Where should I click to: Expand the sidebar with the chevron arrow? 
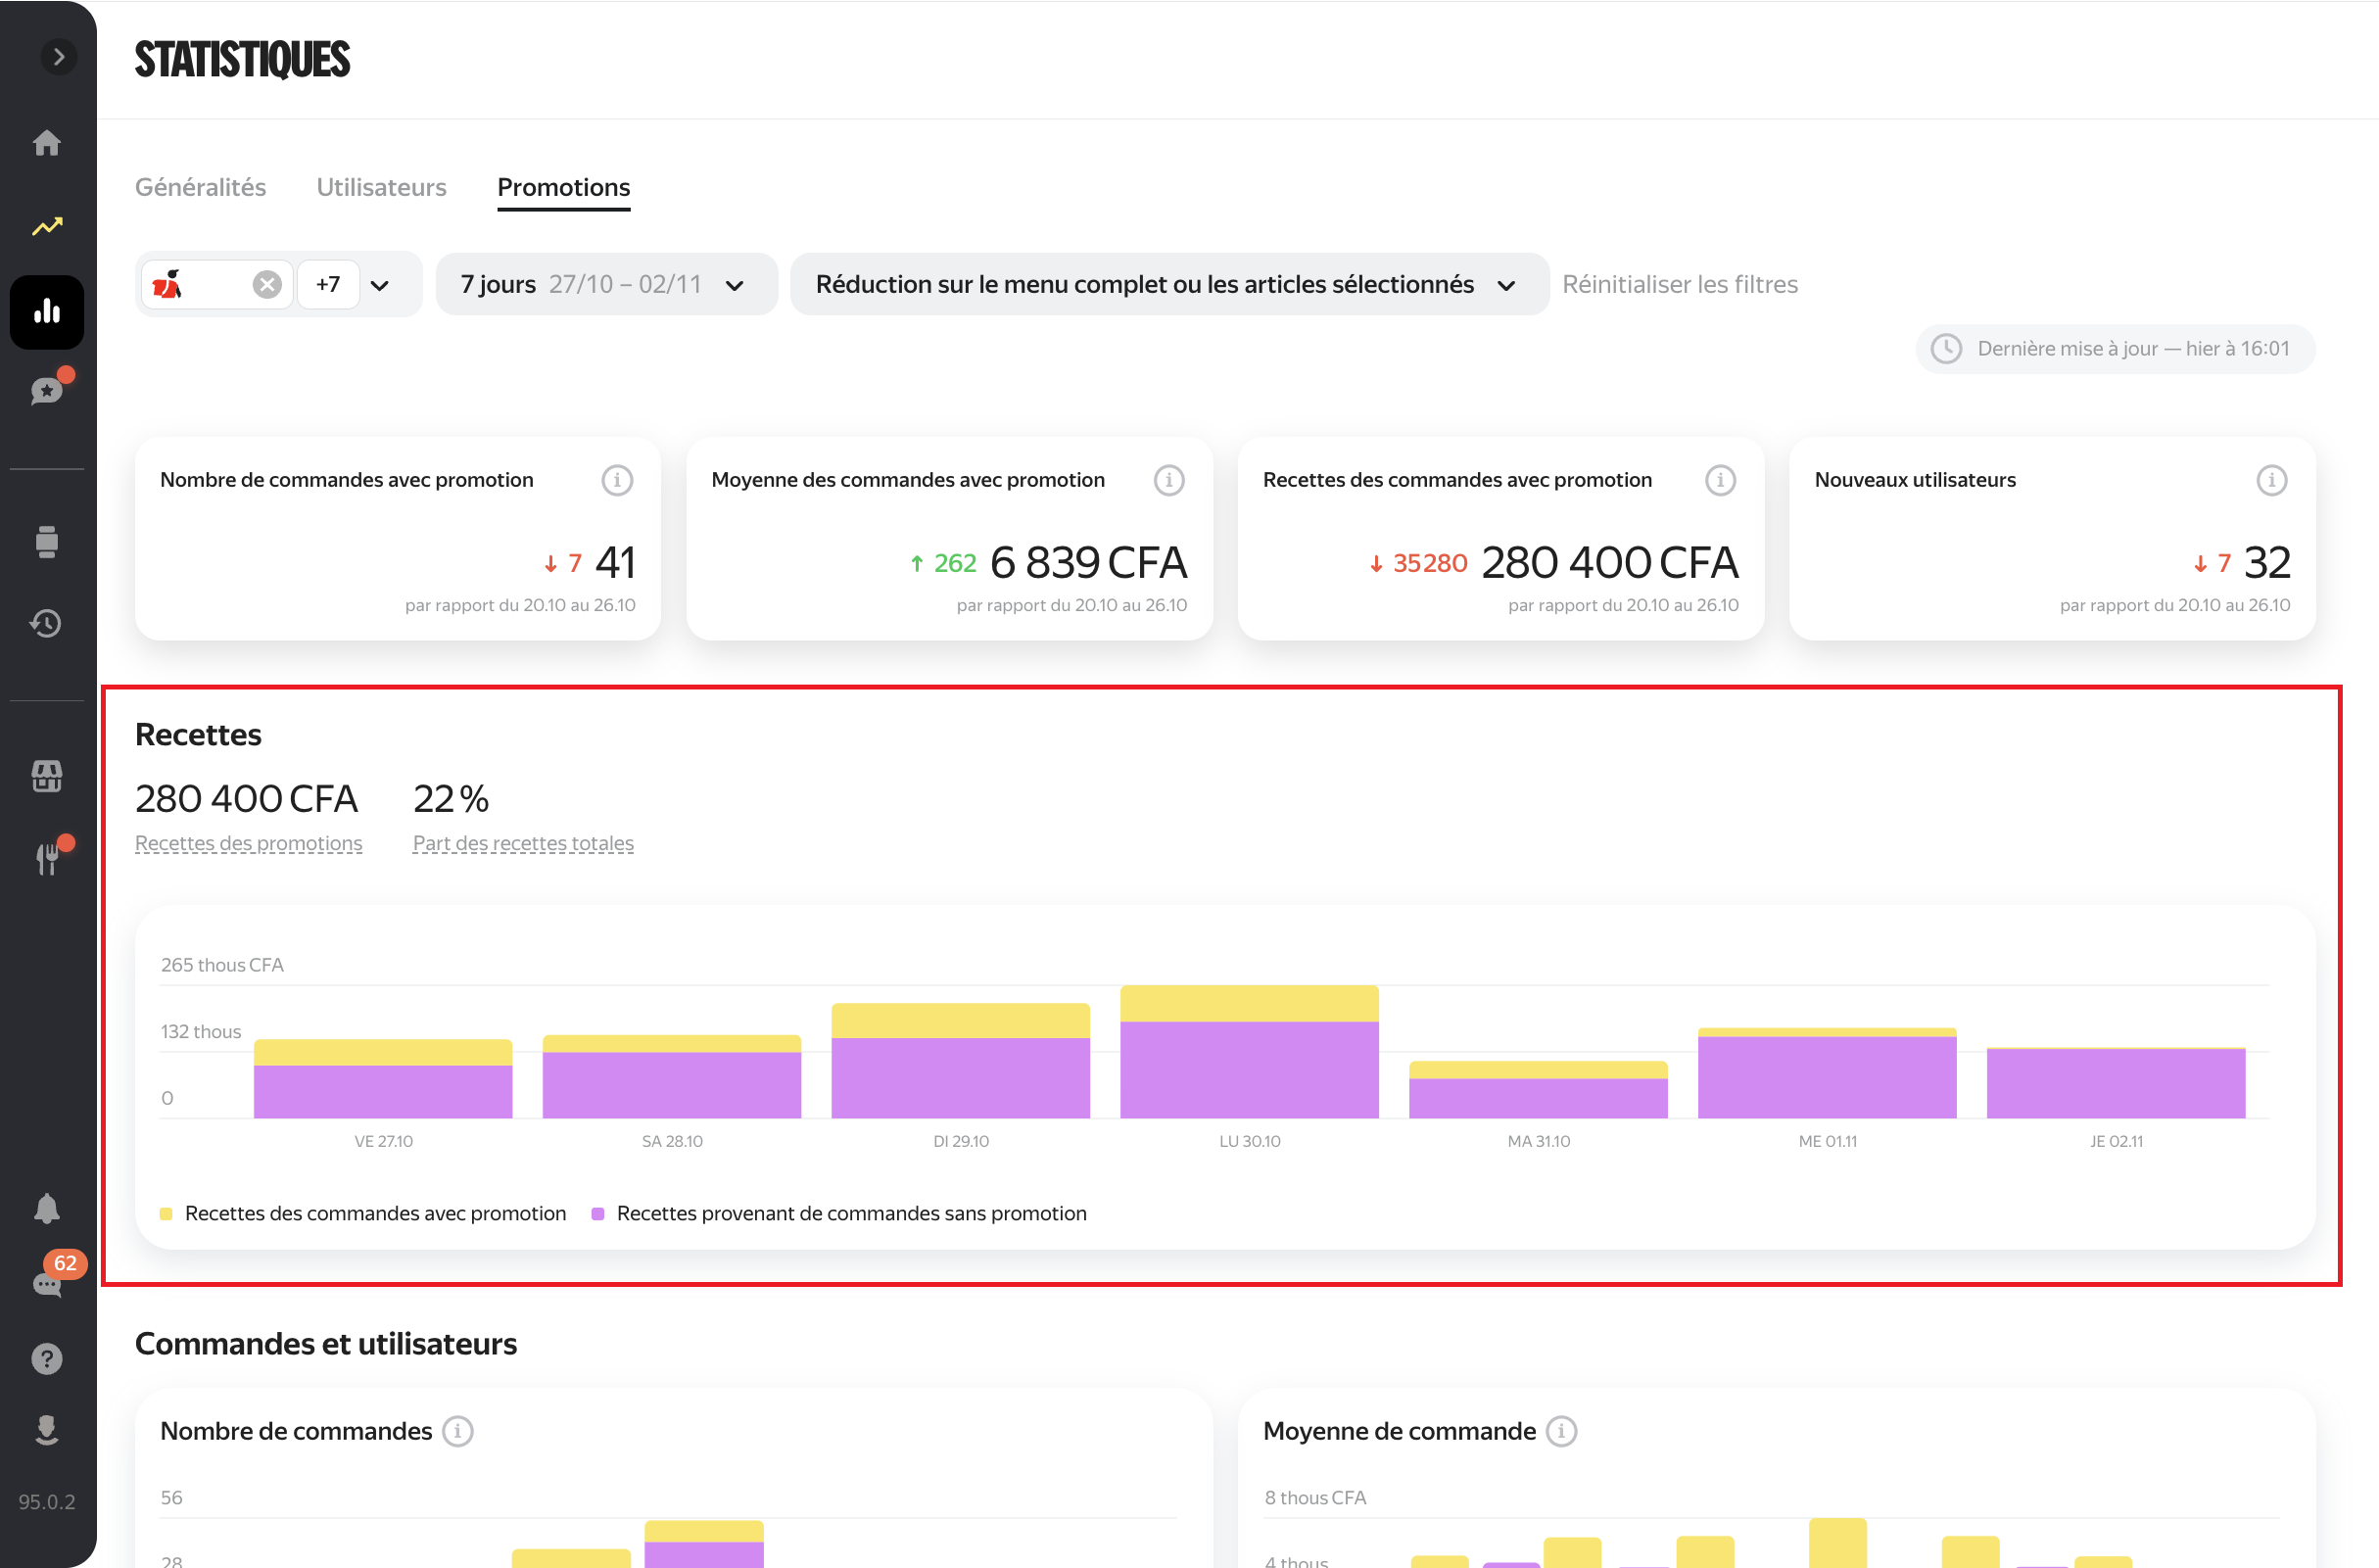59,57
